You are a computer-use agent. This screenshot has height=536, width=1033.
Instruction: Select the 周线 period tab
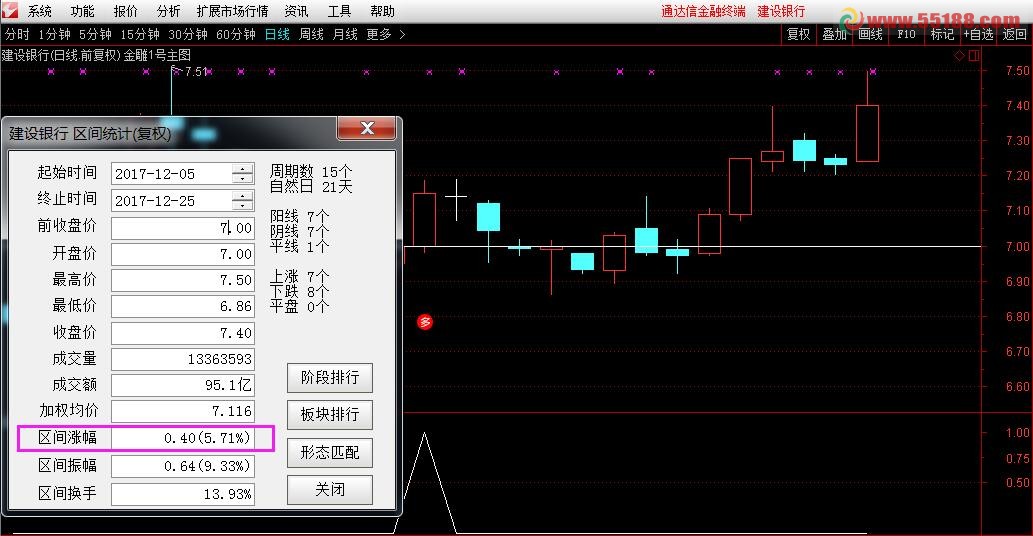311,34
